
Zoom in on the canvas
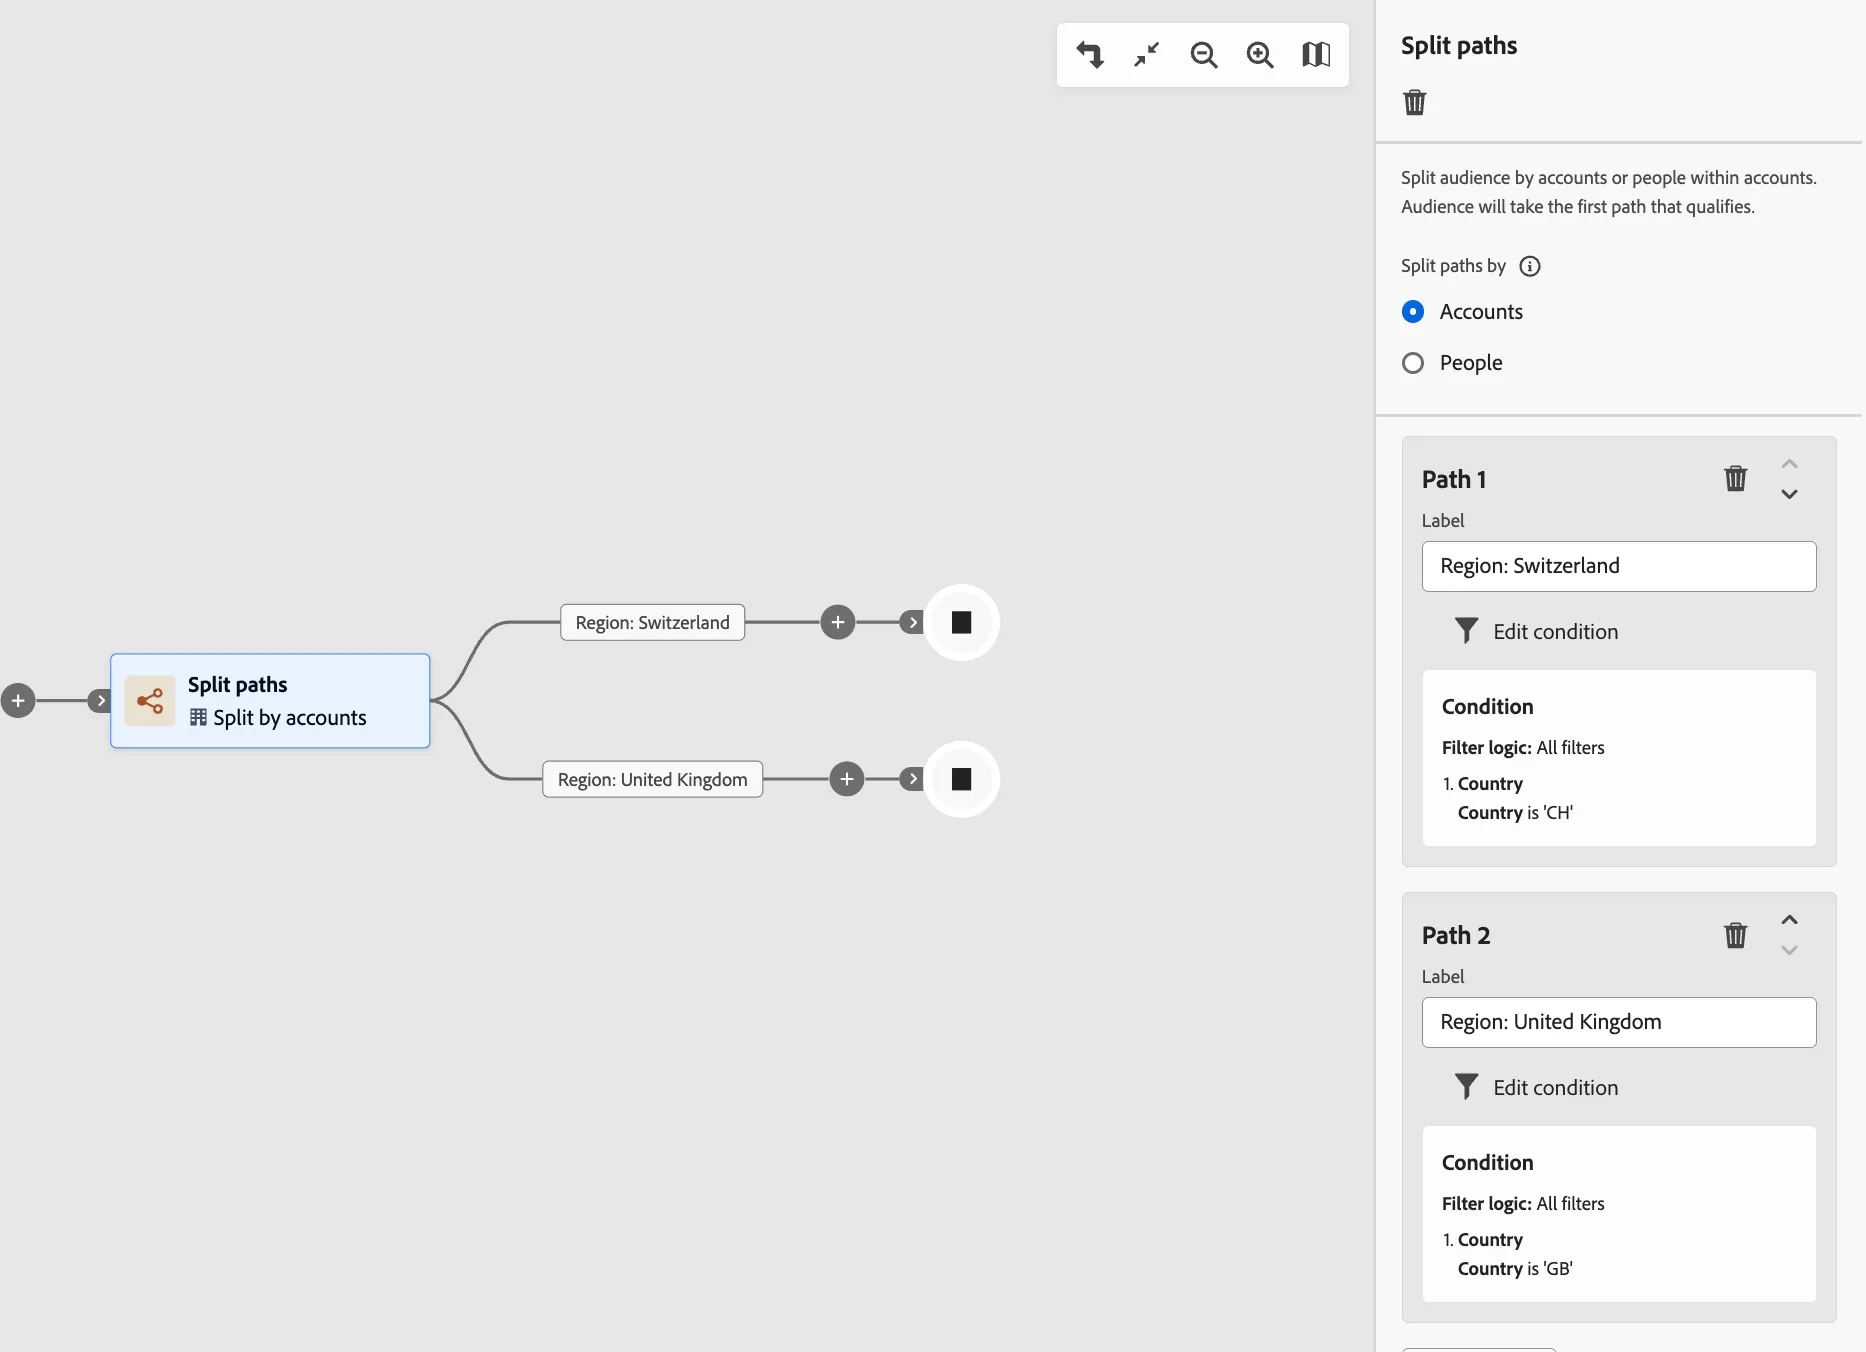click(x=1260, y=55)
